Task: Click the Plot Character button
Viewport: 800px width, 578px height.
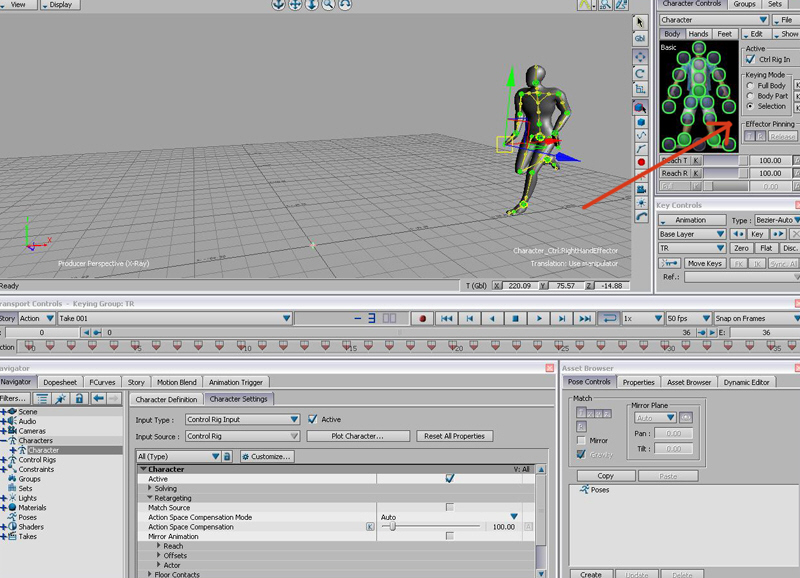Action: point(358,436)
